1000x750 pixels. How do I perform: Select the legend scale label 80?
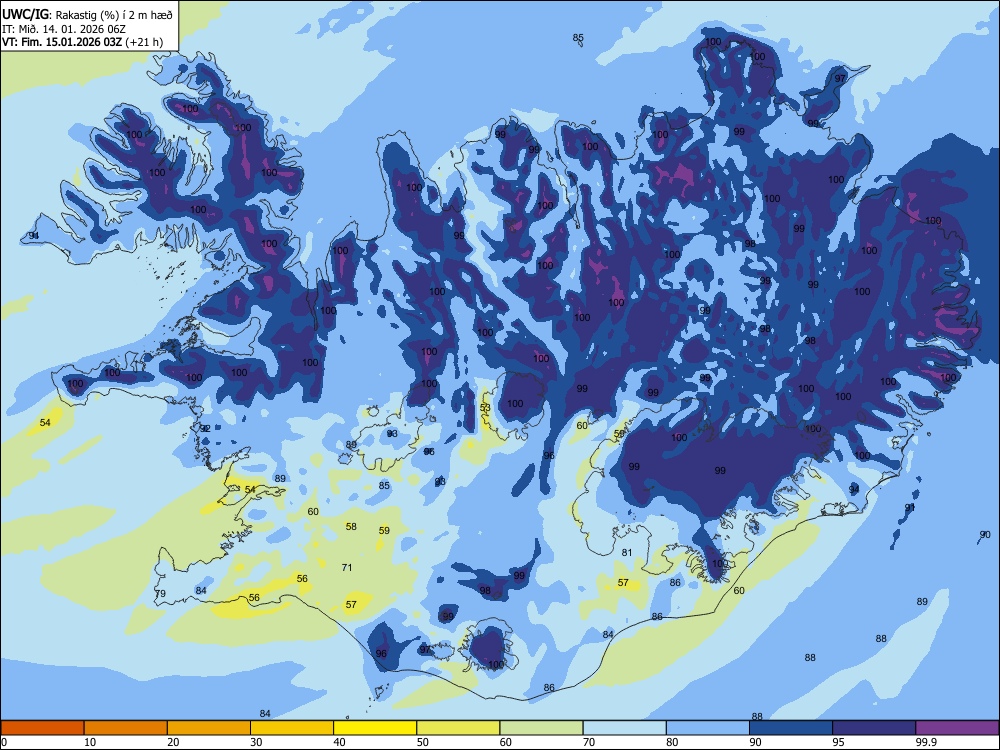tap(672, 742)
